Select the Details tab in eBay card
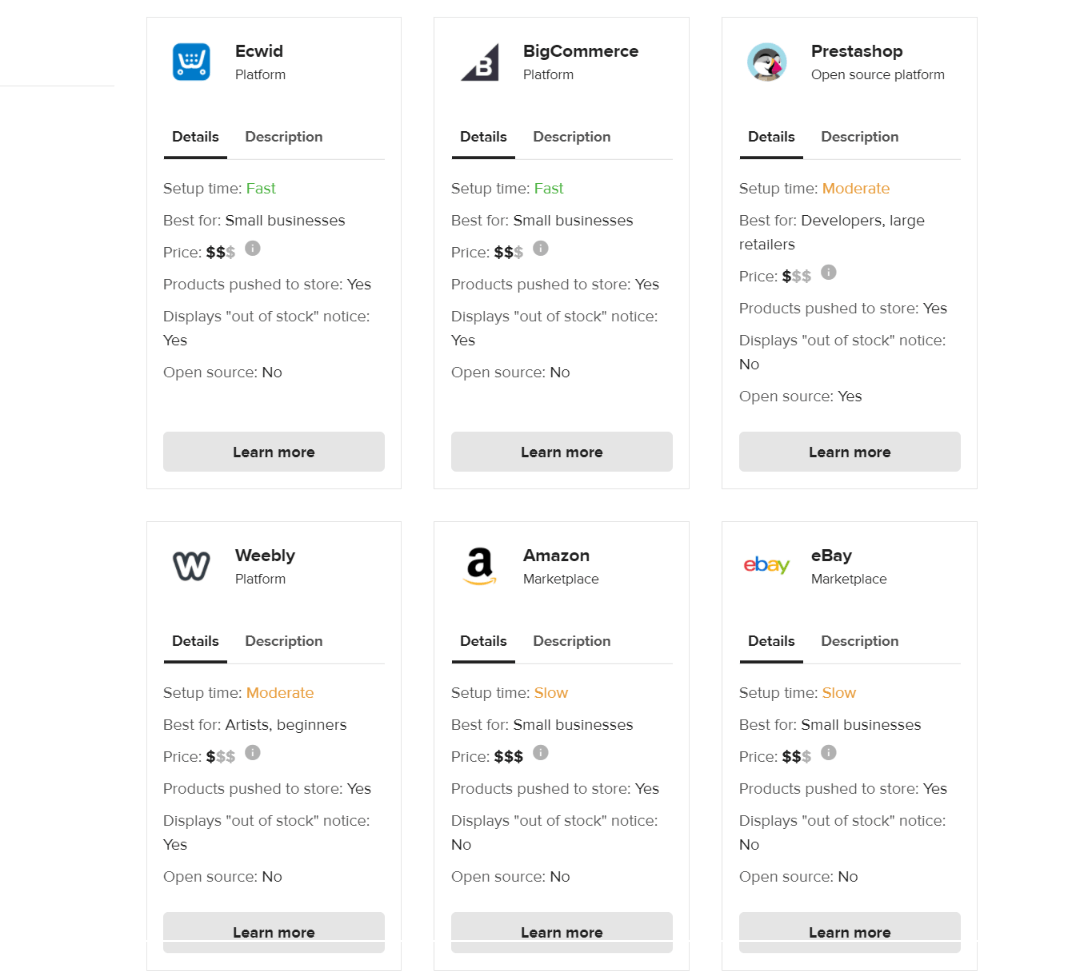This screenshot has width=1081, height=977. (x=771, y=641)
